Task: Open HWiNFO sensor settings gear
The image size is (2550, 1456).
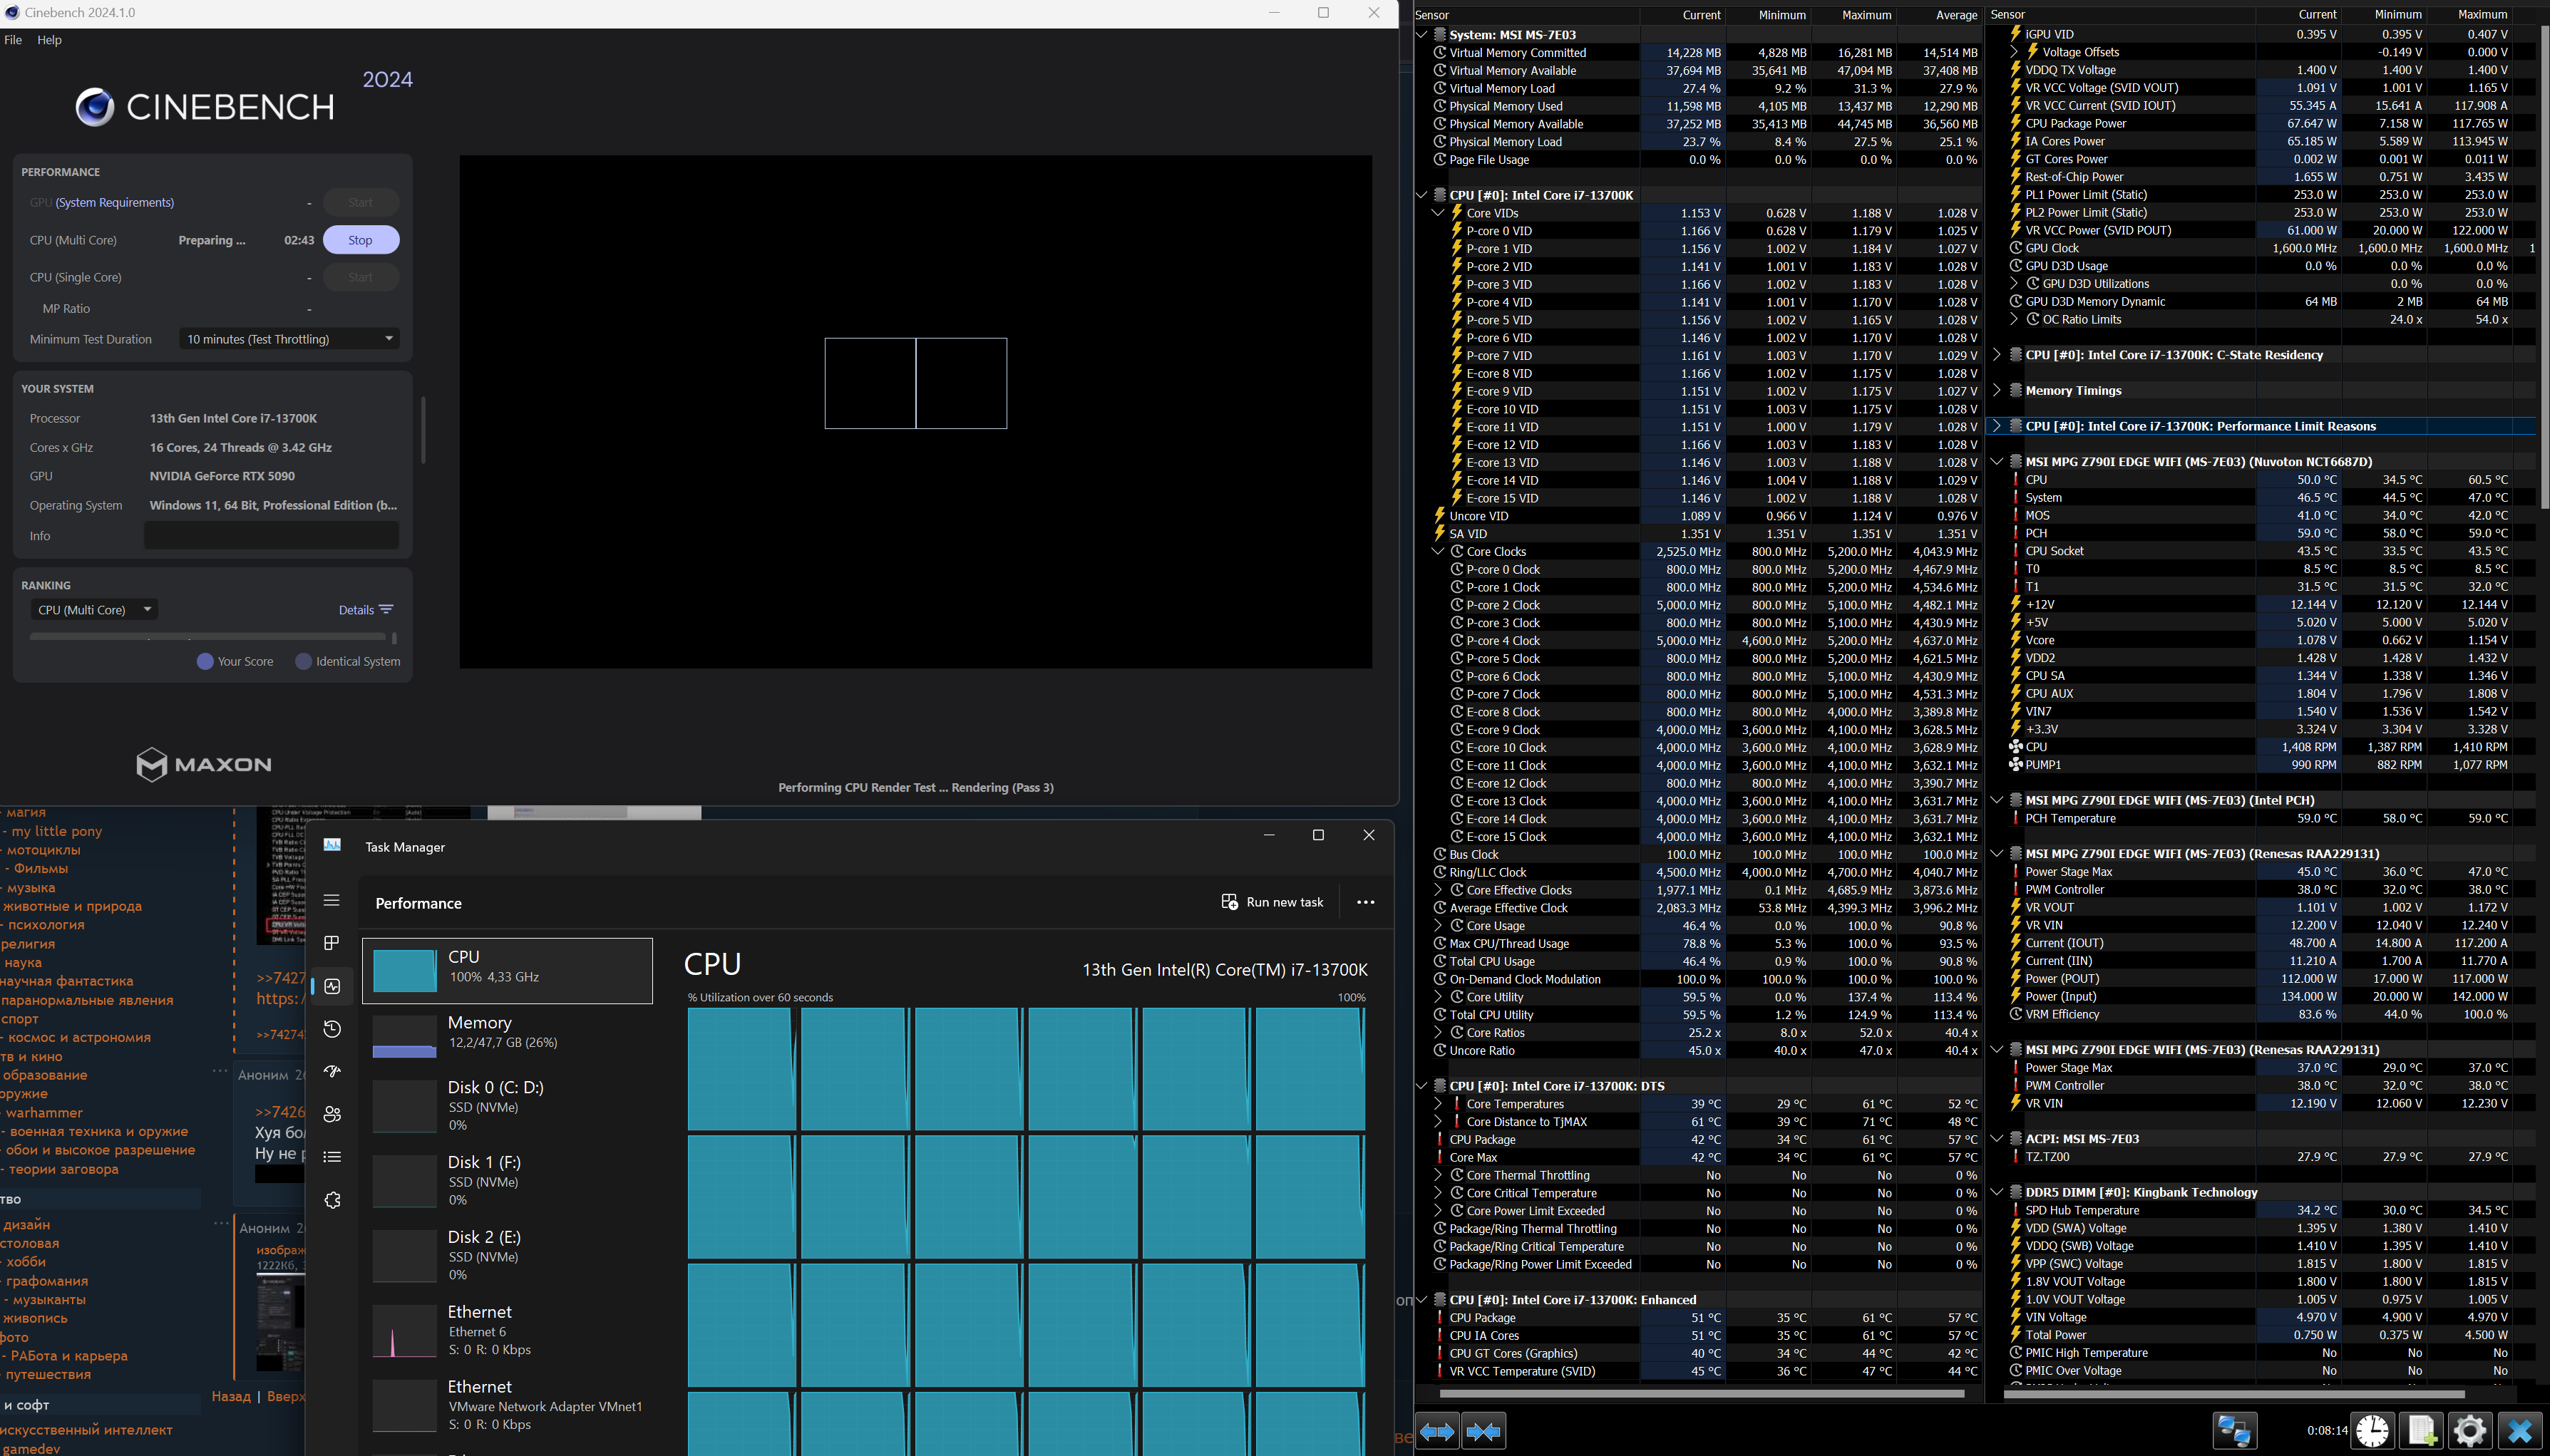Action: [x=2469, y=1431]
